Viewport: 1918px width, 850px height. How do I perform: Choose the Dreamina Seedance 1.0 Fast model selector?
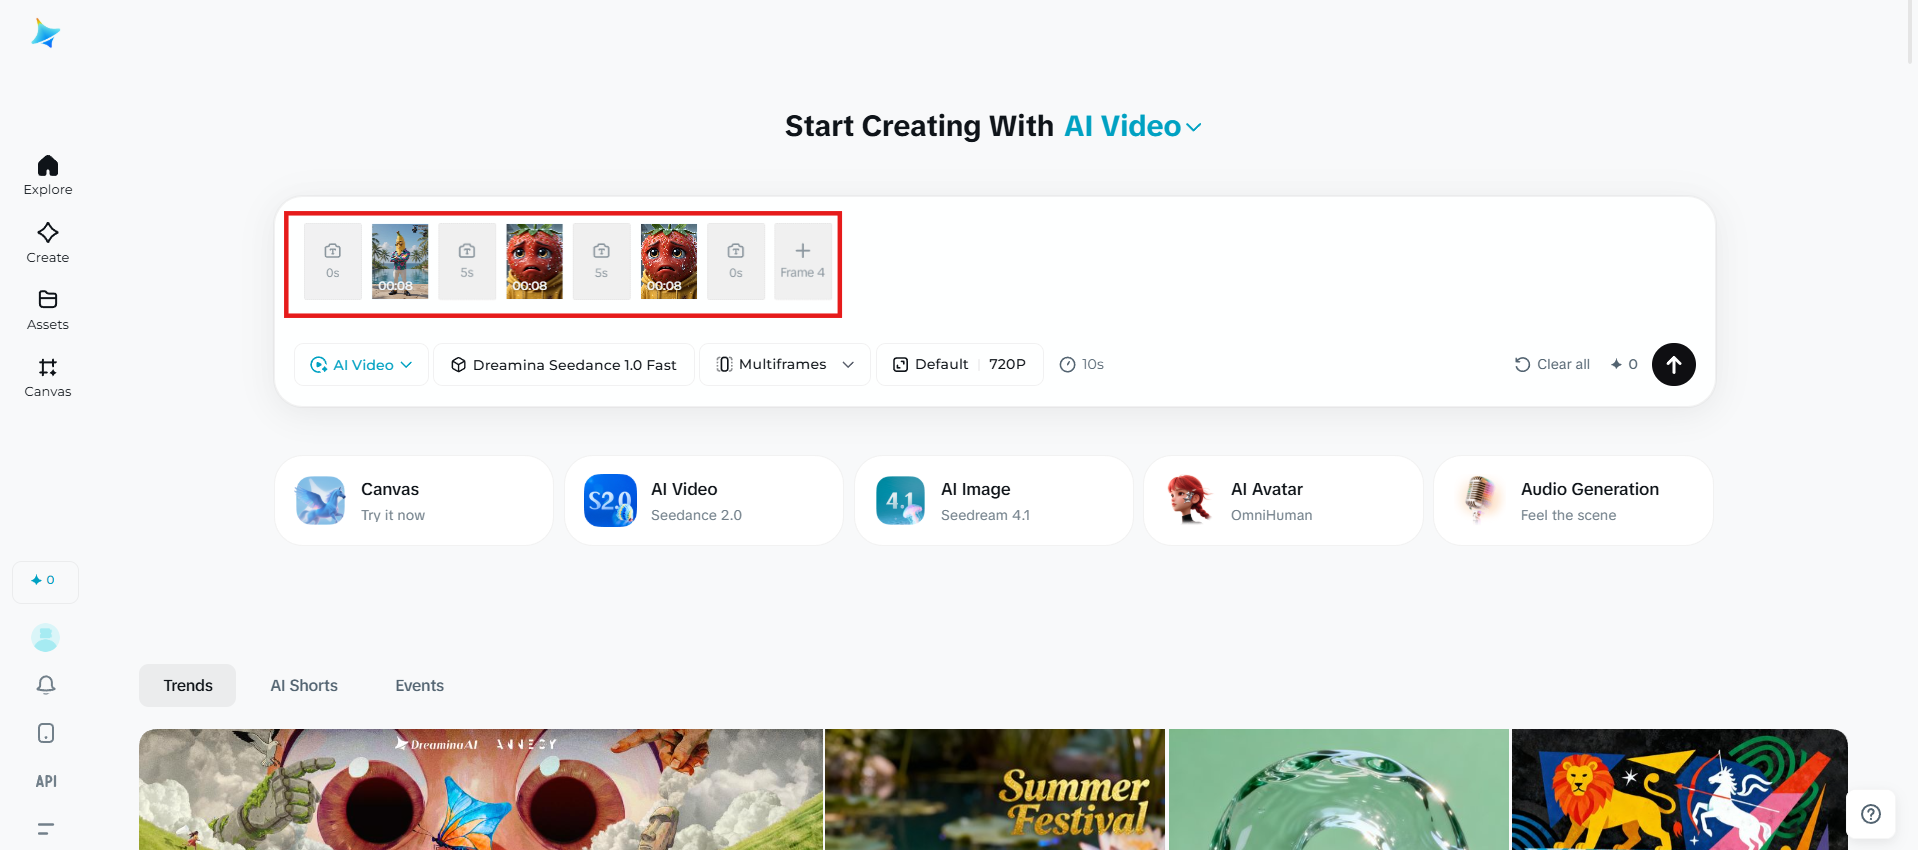(x=564, y=365)
